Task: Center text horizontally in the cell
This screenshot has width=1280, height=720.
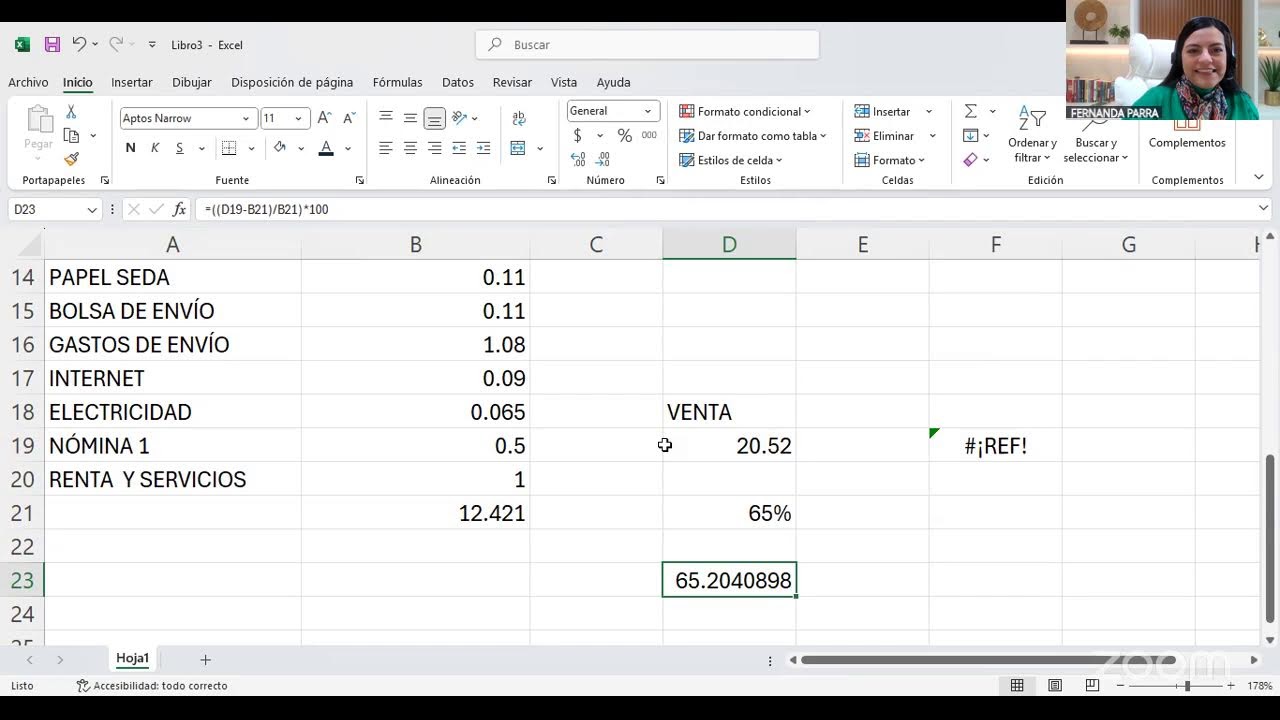Action: click(410, 148)
